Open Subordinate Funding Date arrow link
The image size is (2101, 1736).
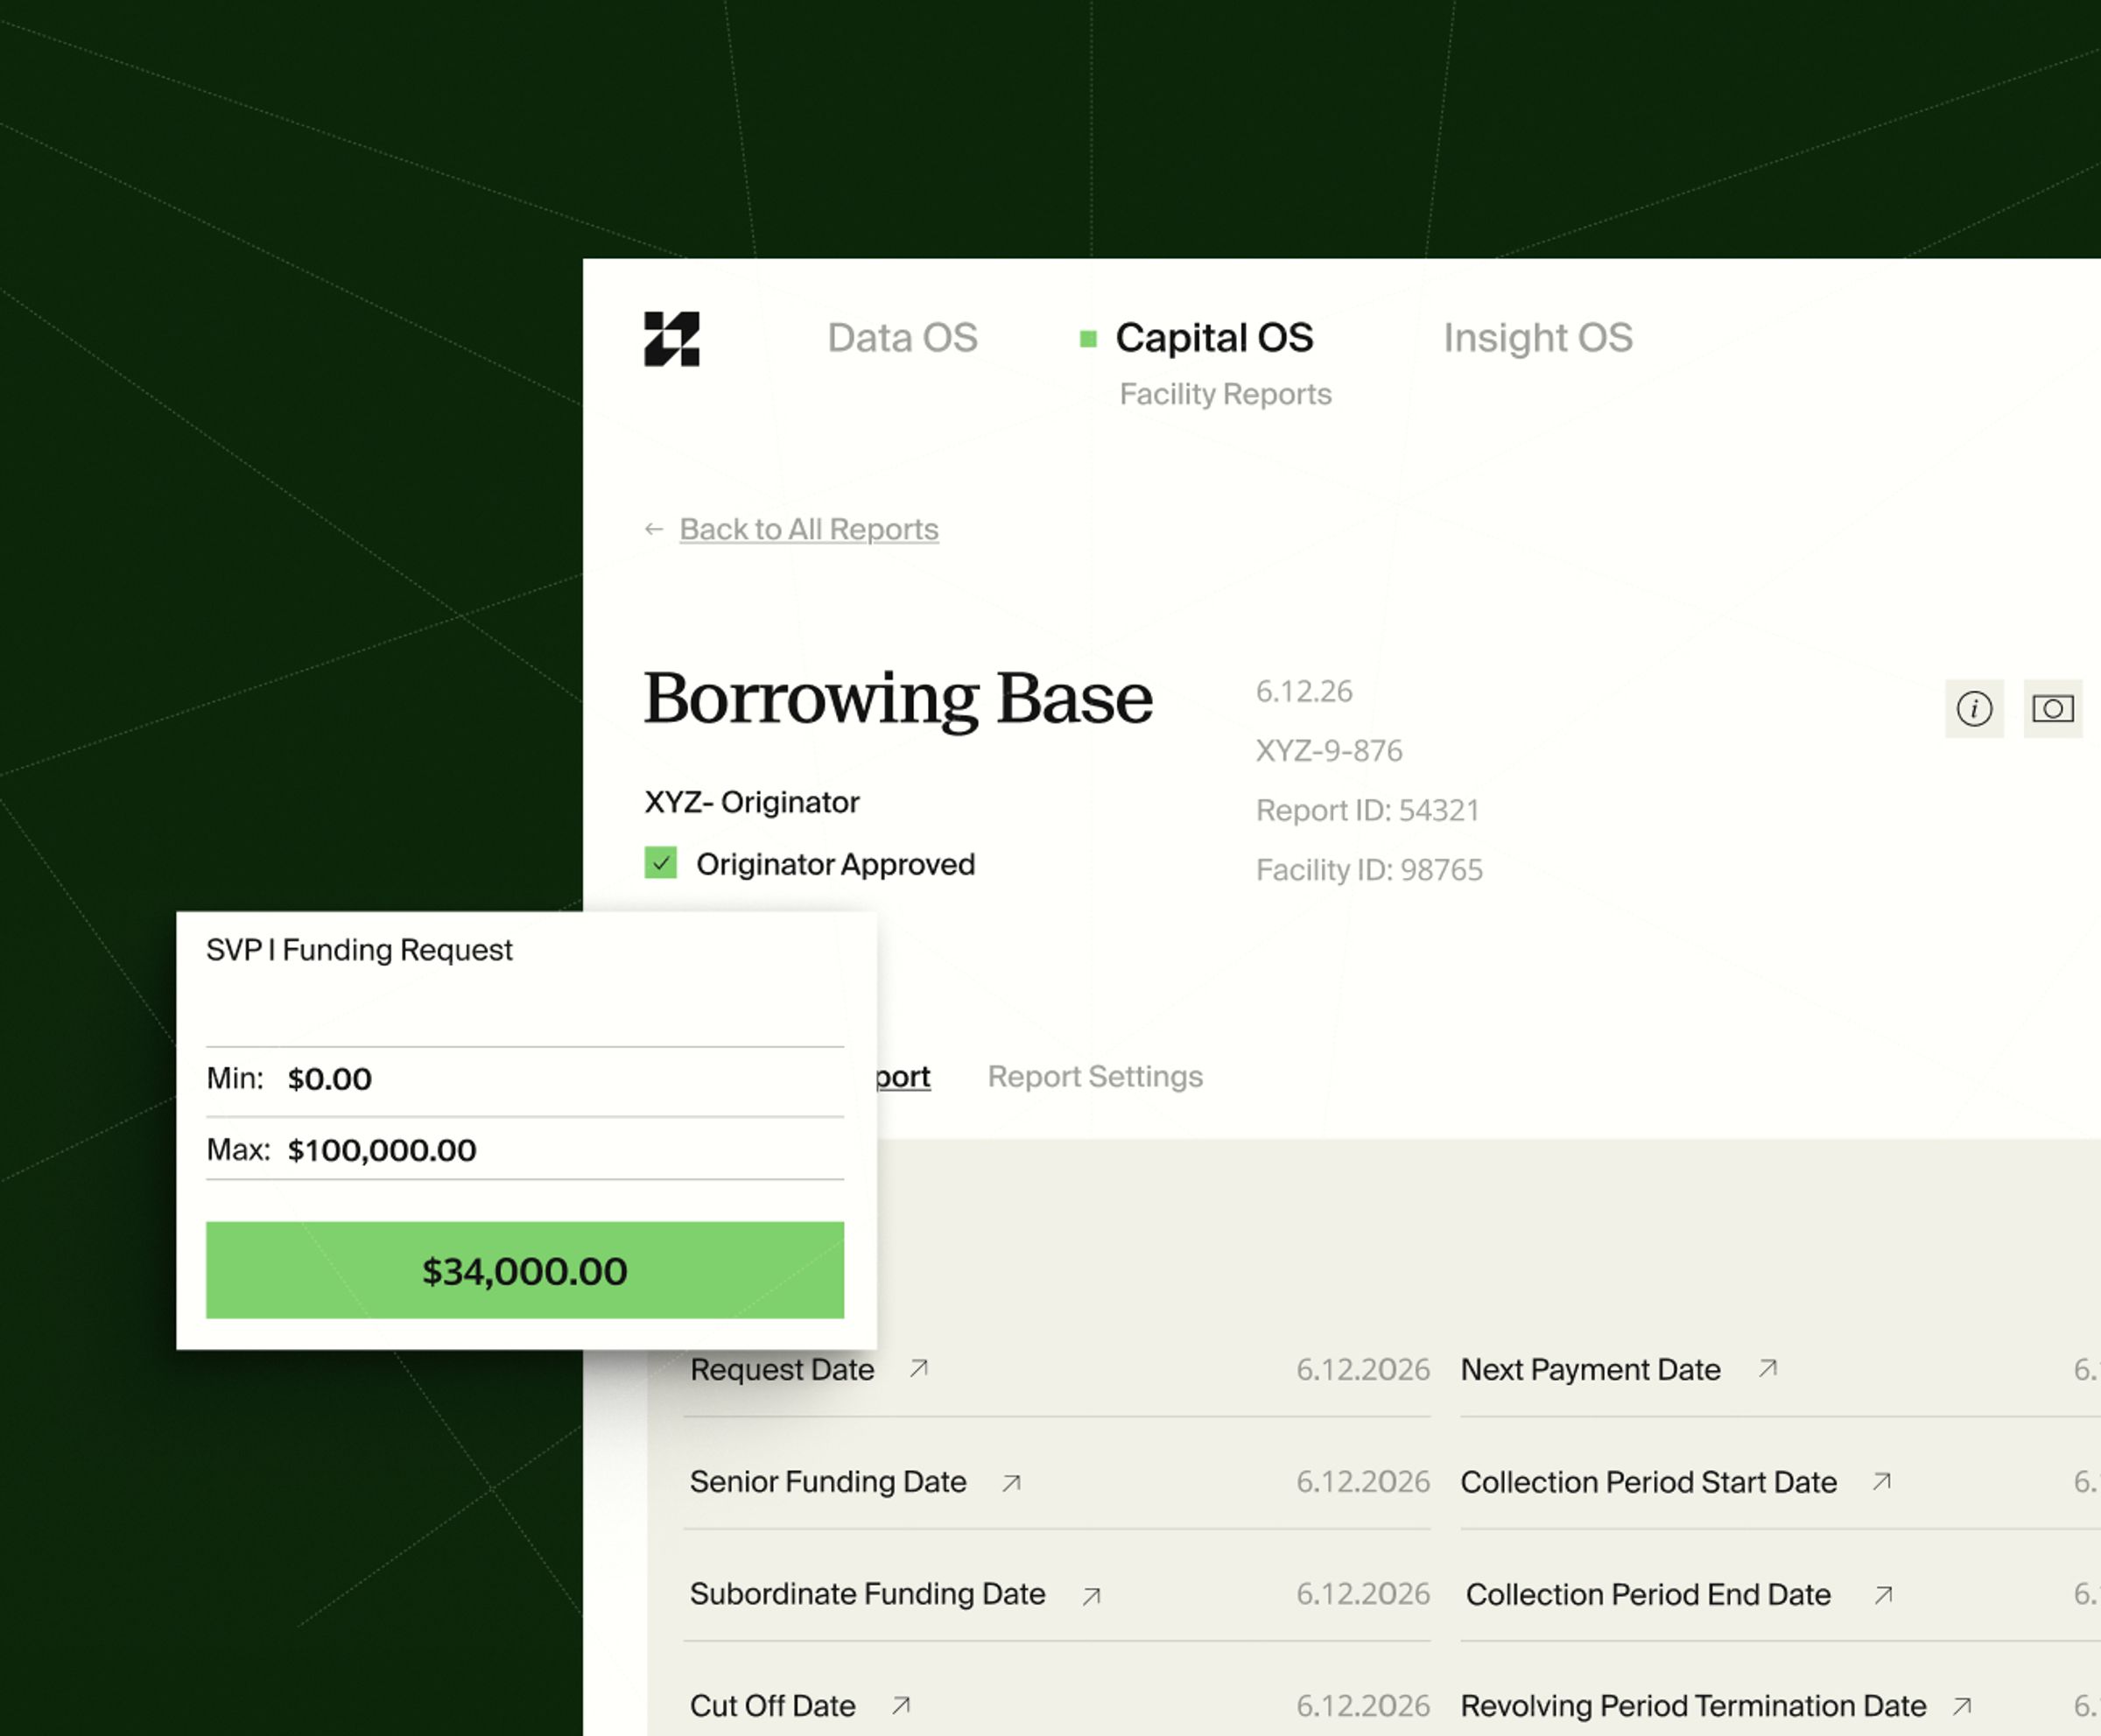click(1091, 1596)
